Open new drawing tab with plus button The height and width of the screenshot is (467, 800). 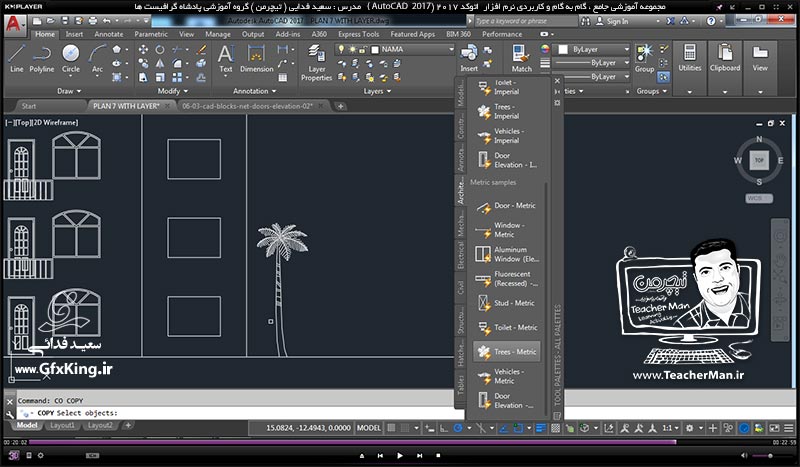pos(340,106)
